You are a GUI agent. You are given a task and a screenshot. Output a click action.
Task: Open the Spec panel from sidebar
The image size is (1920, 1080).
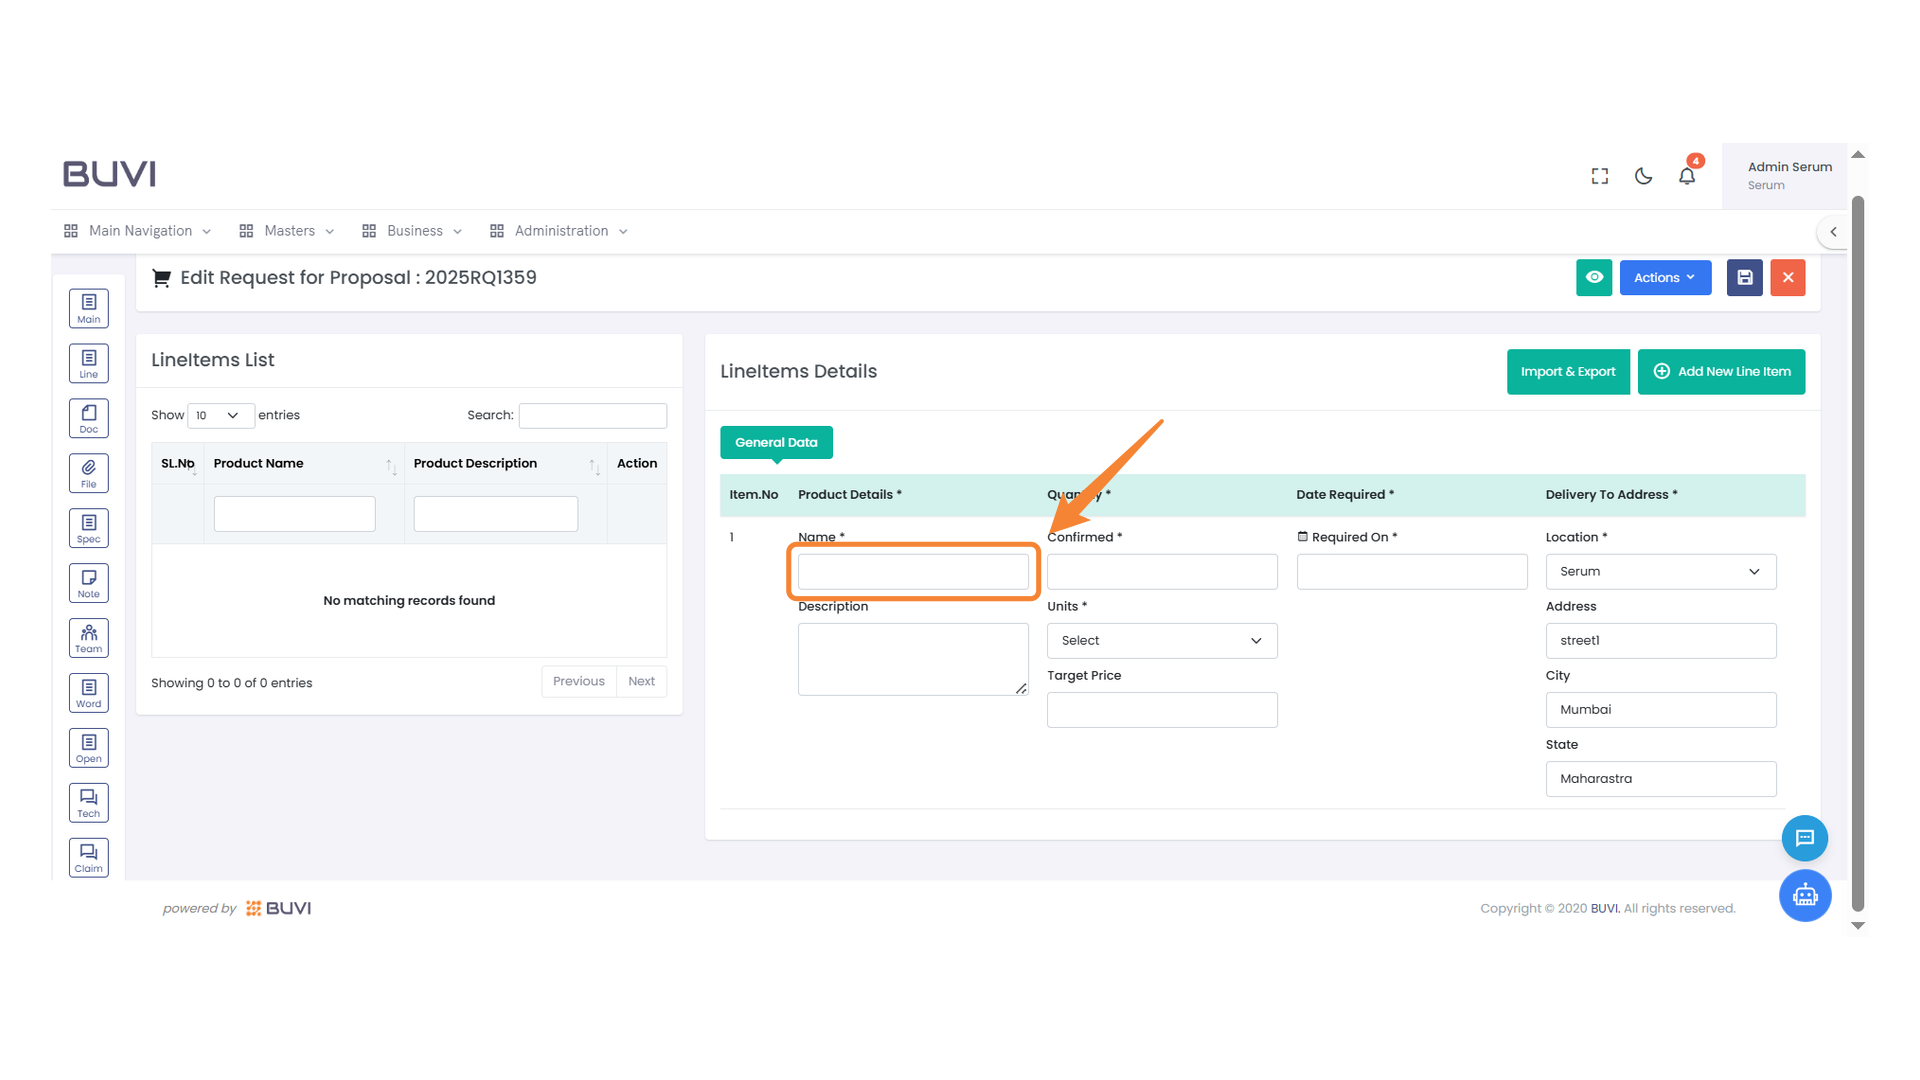click(88, 527)
